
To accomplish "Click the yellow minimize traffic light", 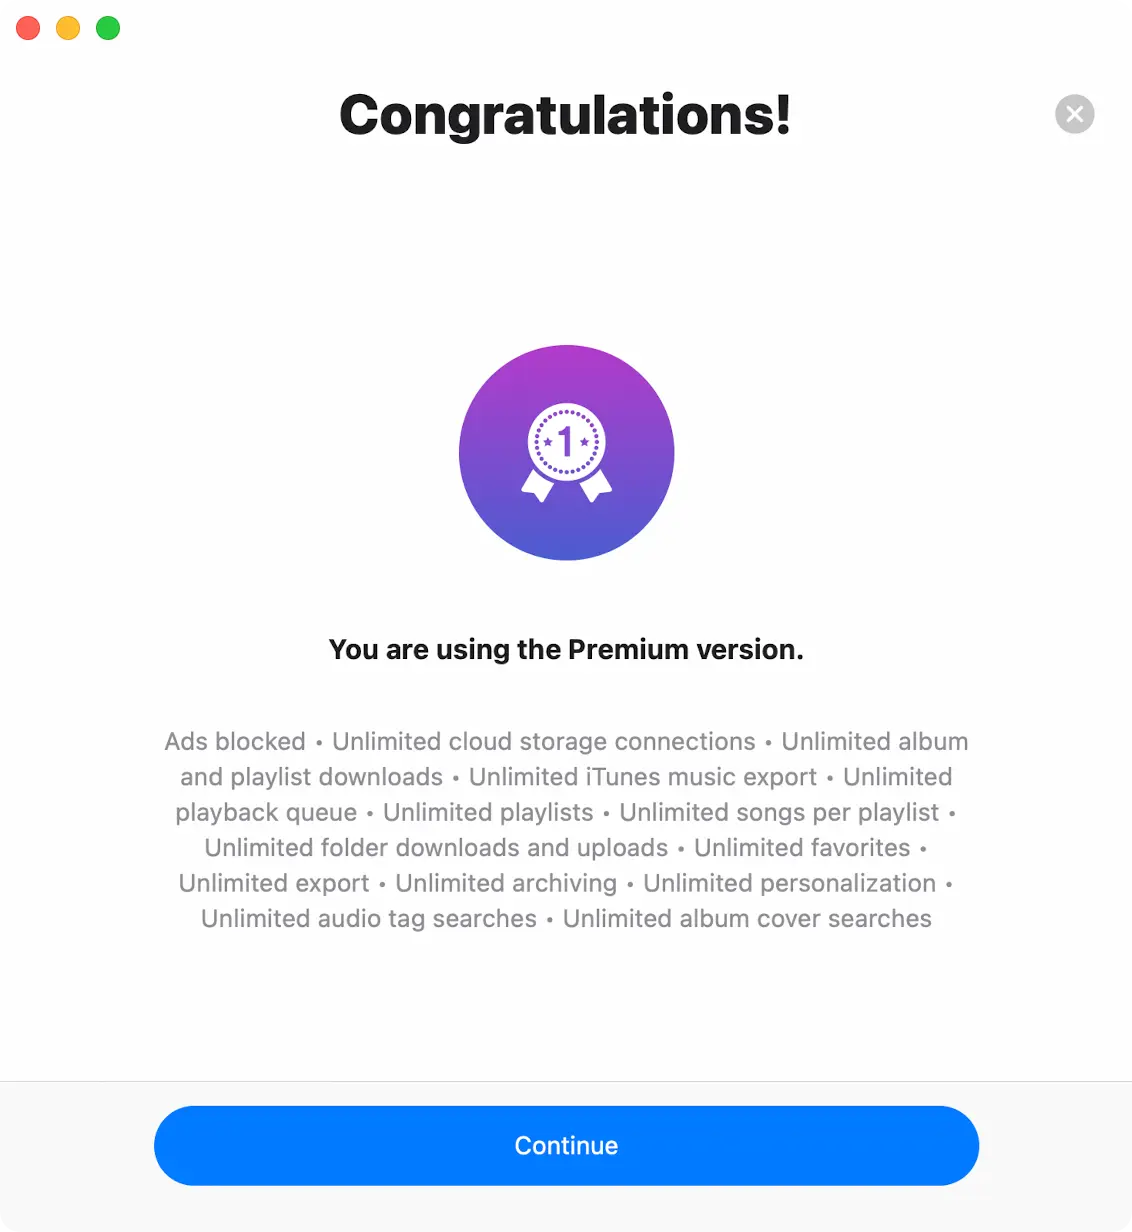I will coord(67,28).
